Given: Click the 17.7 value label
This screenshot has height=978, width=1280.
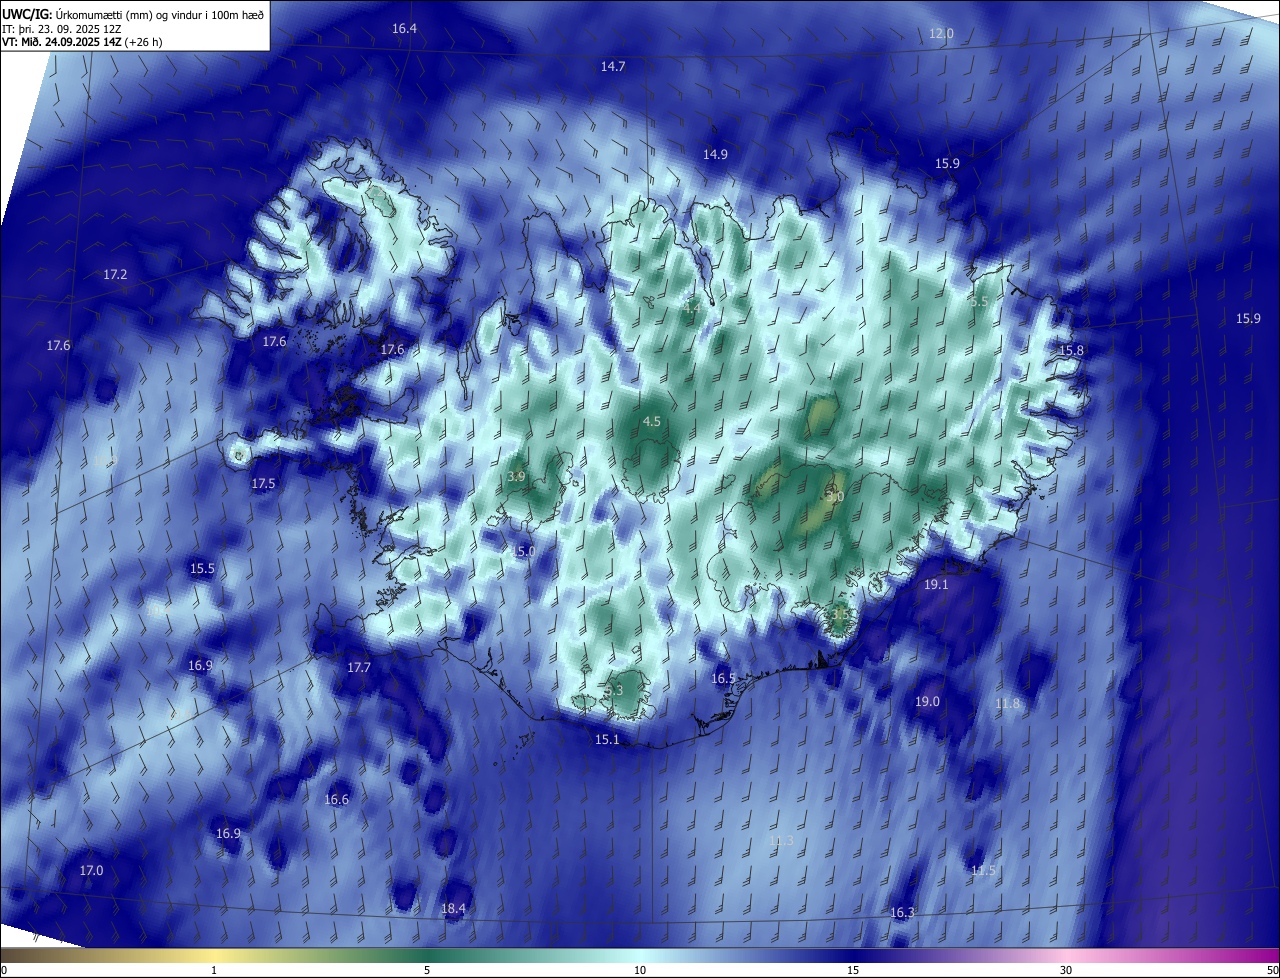Looking at the screenshot, I should pyautogui.click(x=359, y=668).
